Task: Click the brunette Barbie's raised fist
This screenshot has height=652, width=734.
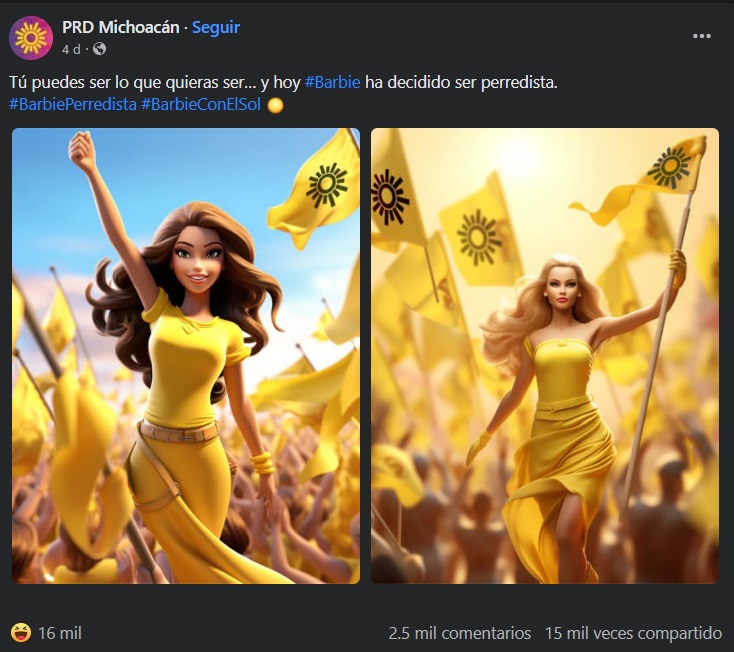Action: pos(81,151)
